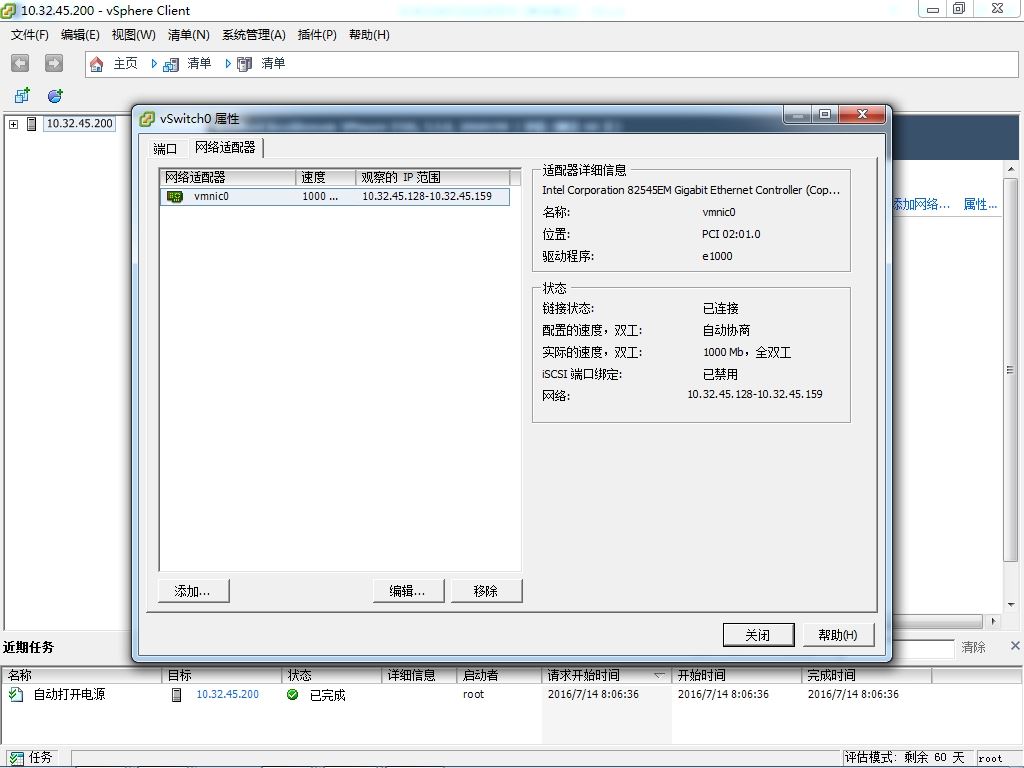Click the 编辑... button

[408, 591]
